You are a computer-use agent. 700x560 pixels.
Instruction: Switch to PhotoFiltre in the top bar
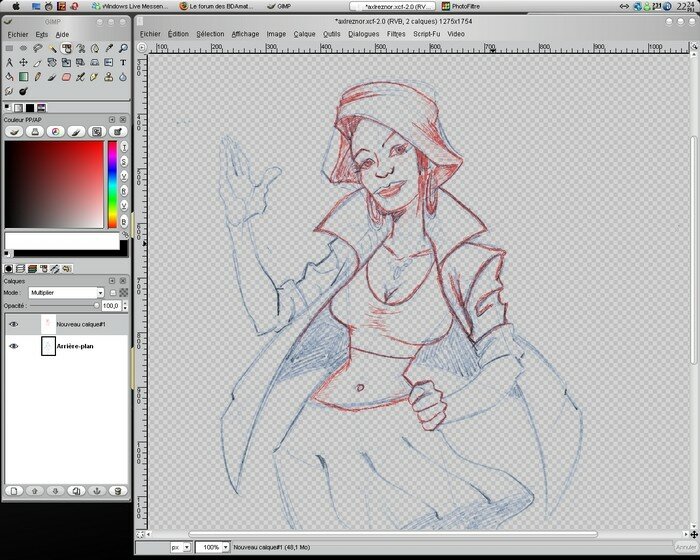tap(461, 6)
